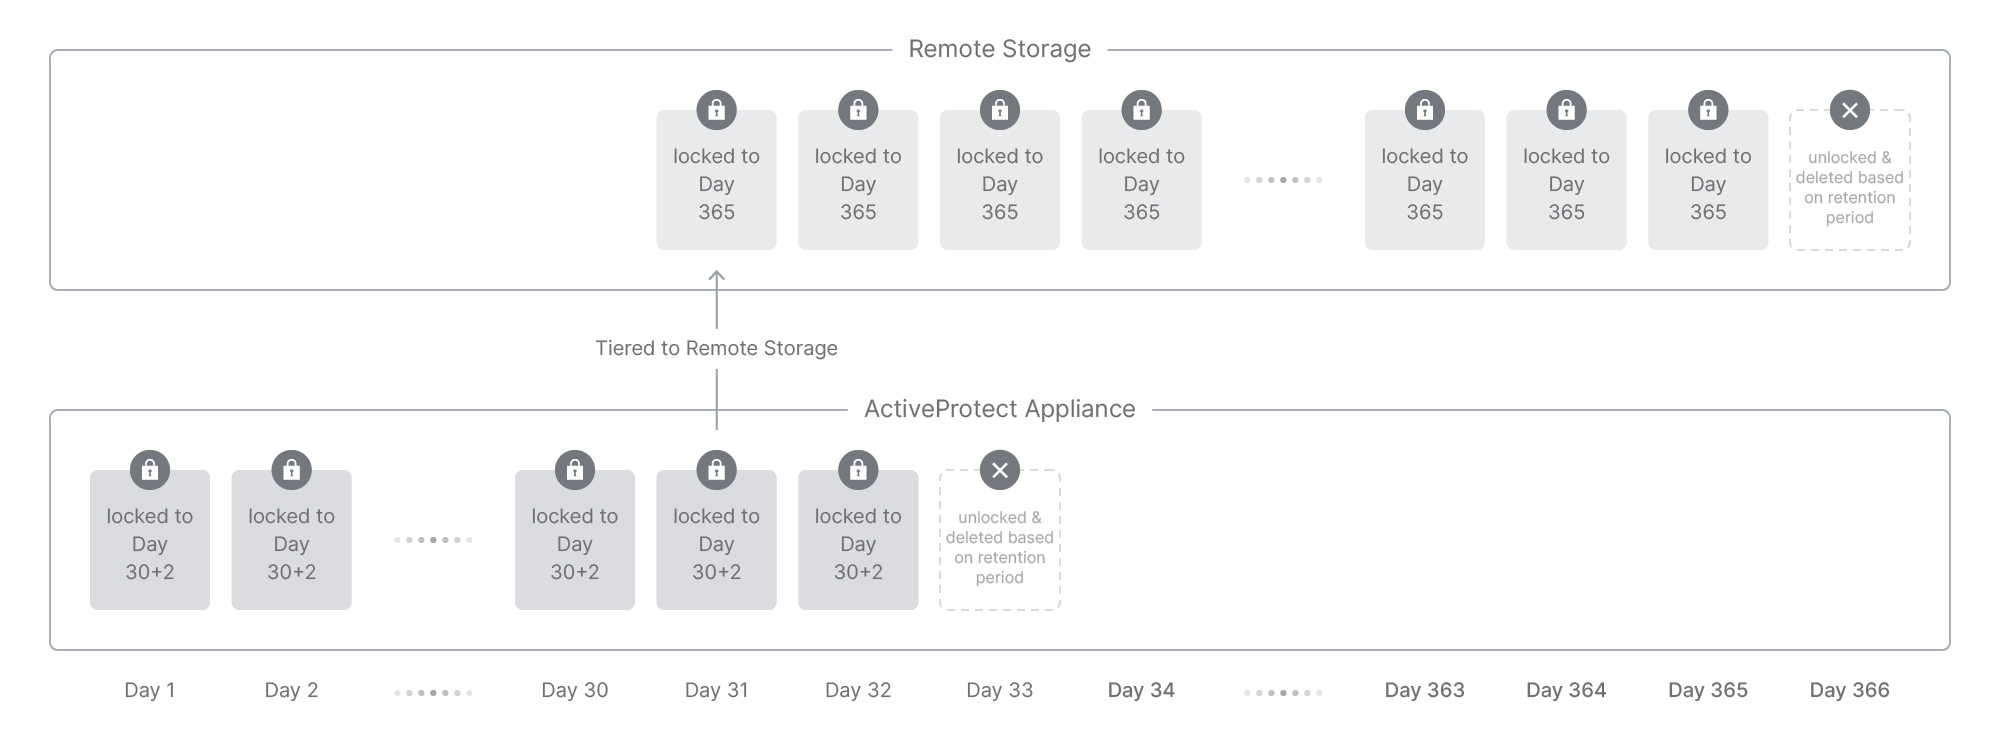Viewport: 2000px width, 740px height.
Task: Click the X icon on the Appliance's unlocked block
Action: 999,470
